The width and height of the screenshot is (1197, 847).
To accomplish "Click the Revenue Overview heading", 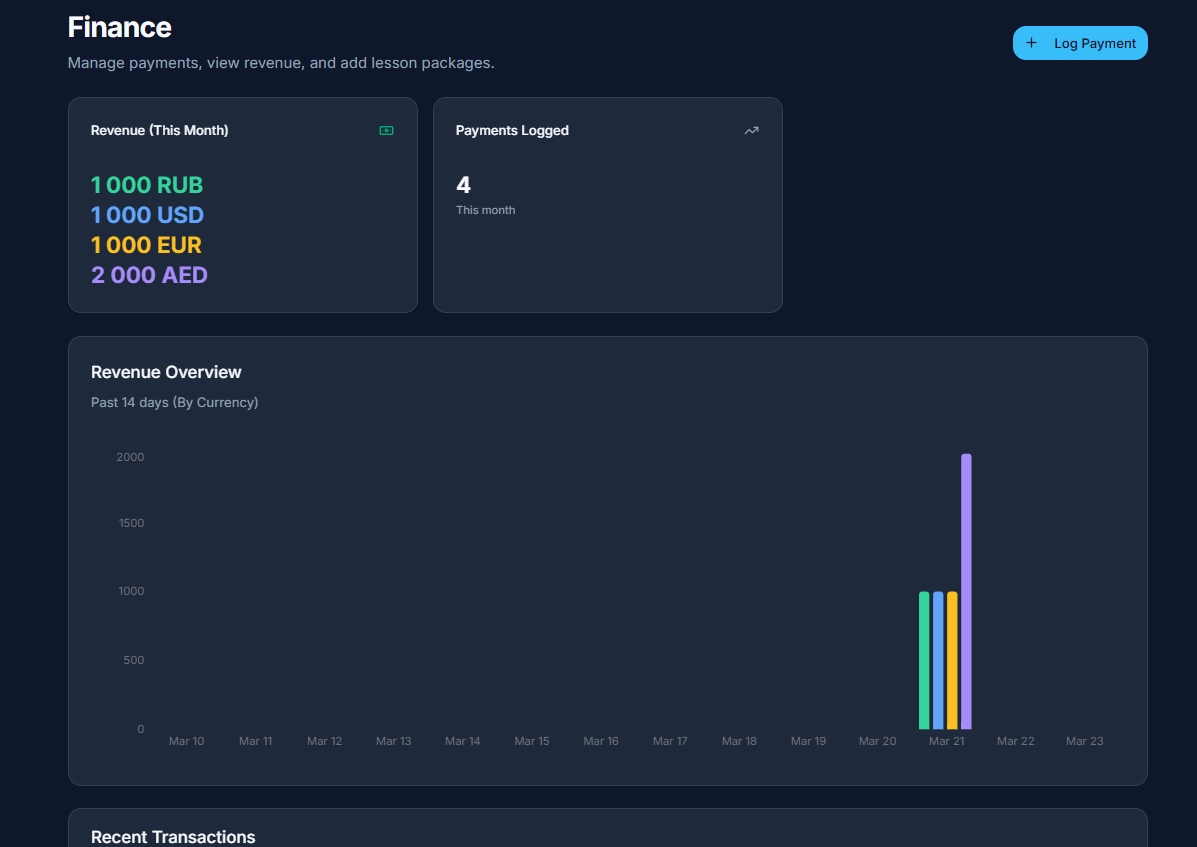I will point(166,371).
